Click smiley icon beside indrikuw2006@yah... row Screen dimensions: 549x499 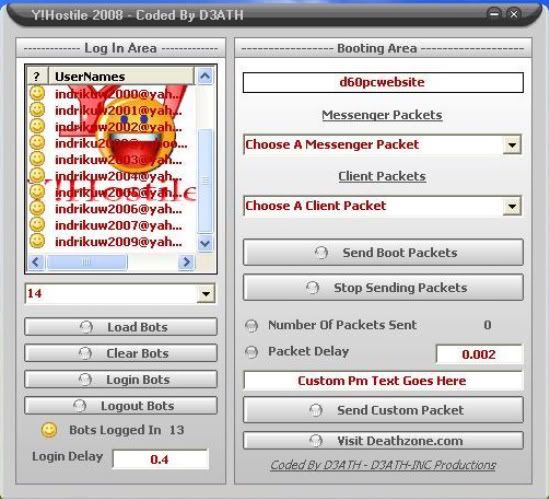[x=37, y=208]
